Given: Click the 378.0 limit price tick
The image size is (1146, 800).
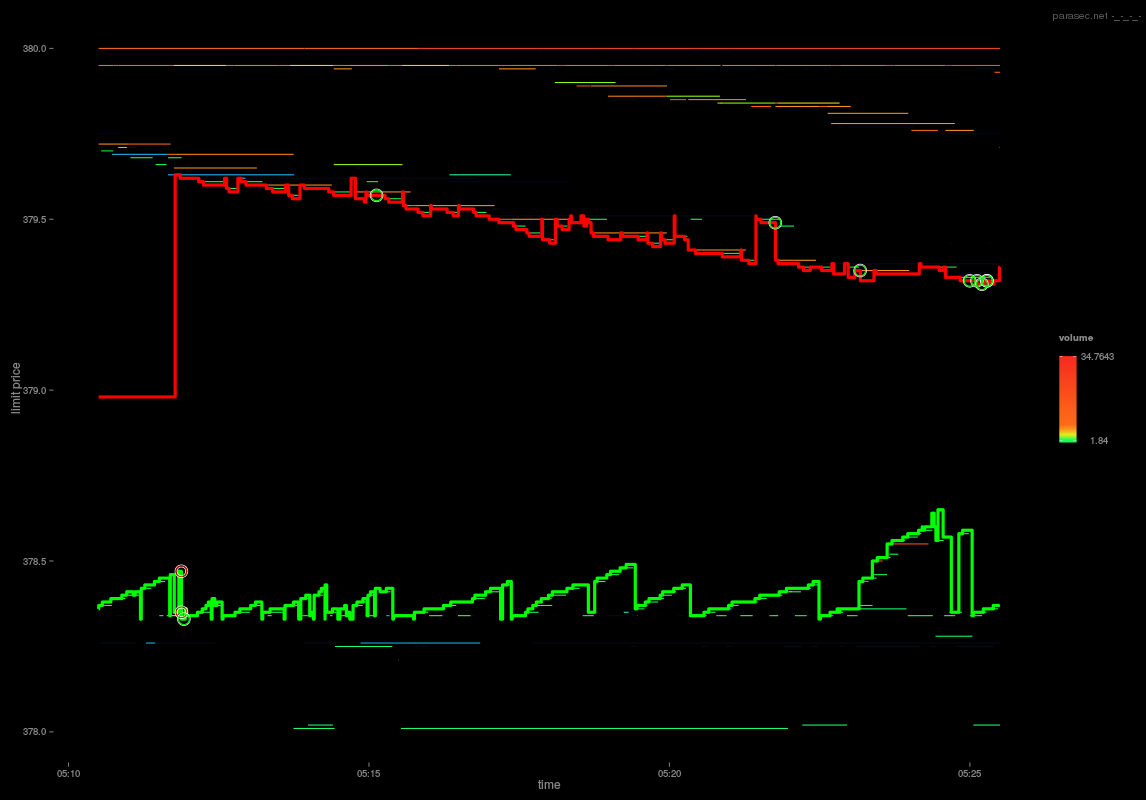Looking at the screenshot, I should click(x=33, y=731).
